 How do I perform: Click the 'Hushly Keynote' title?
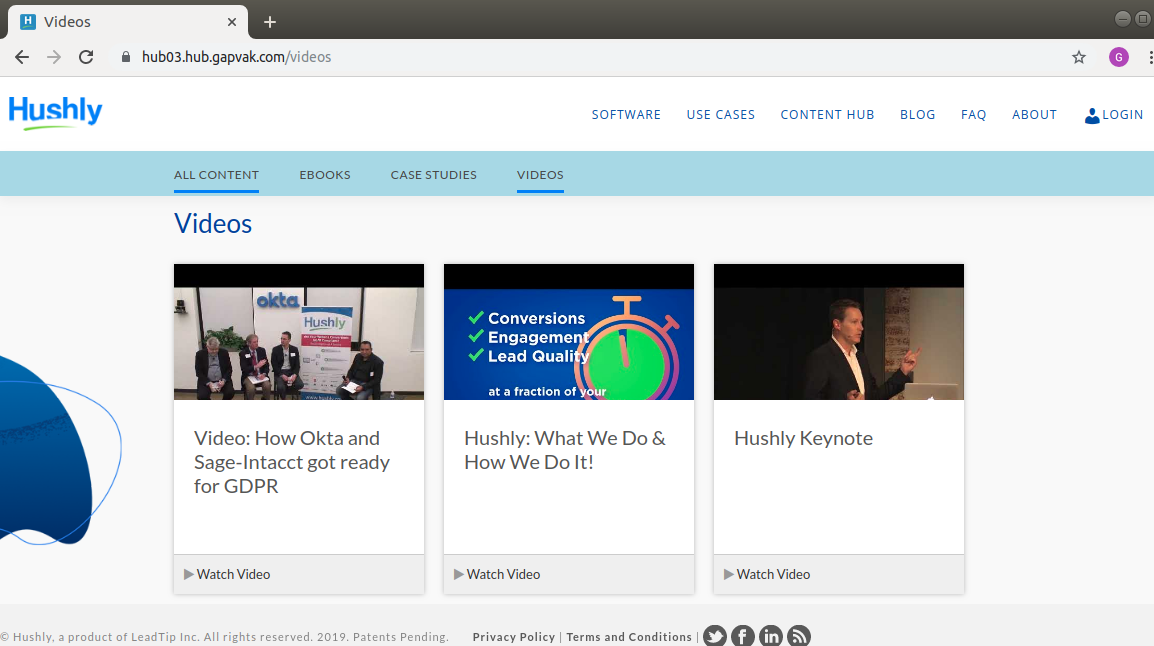click(x=804, y=439)
